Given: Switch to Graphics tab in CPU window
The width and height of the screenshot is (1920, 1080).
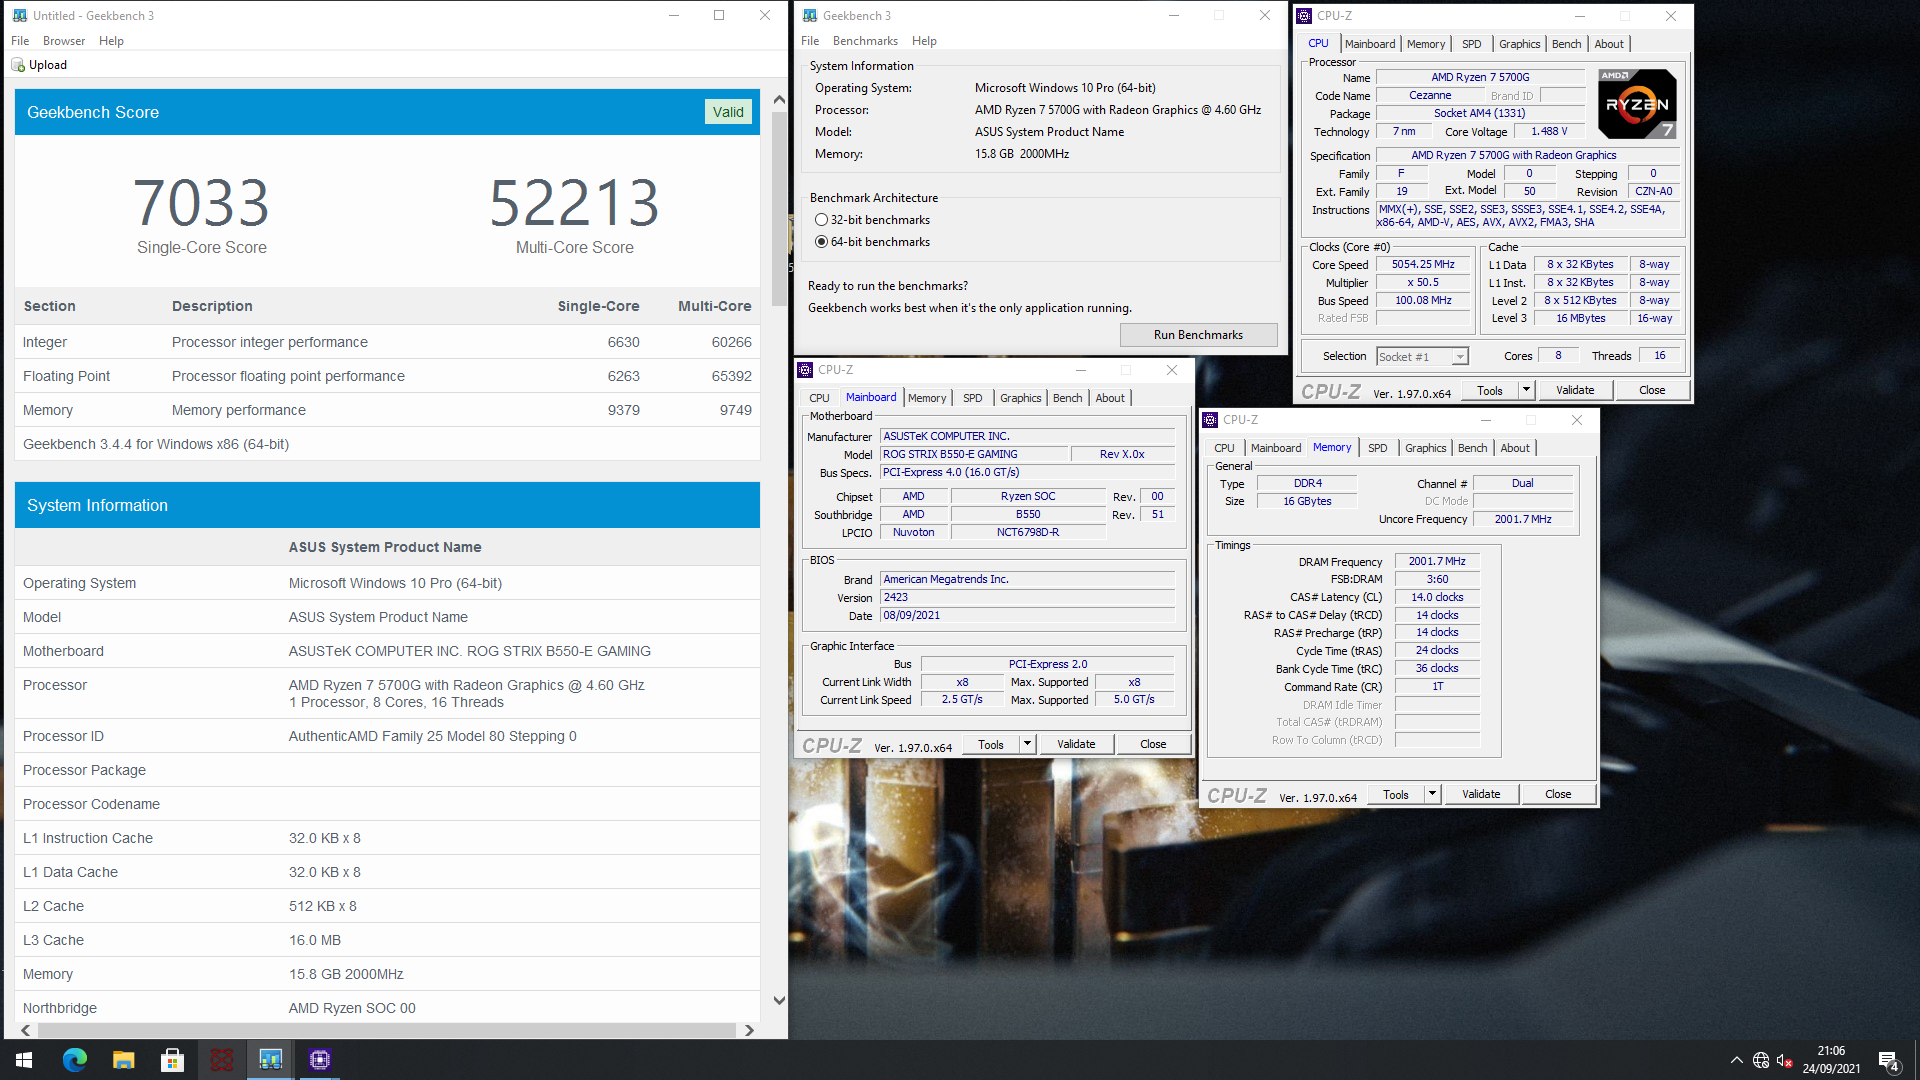Looking at the screenshot, I should point(1519,44).
